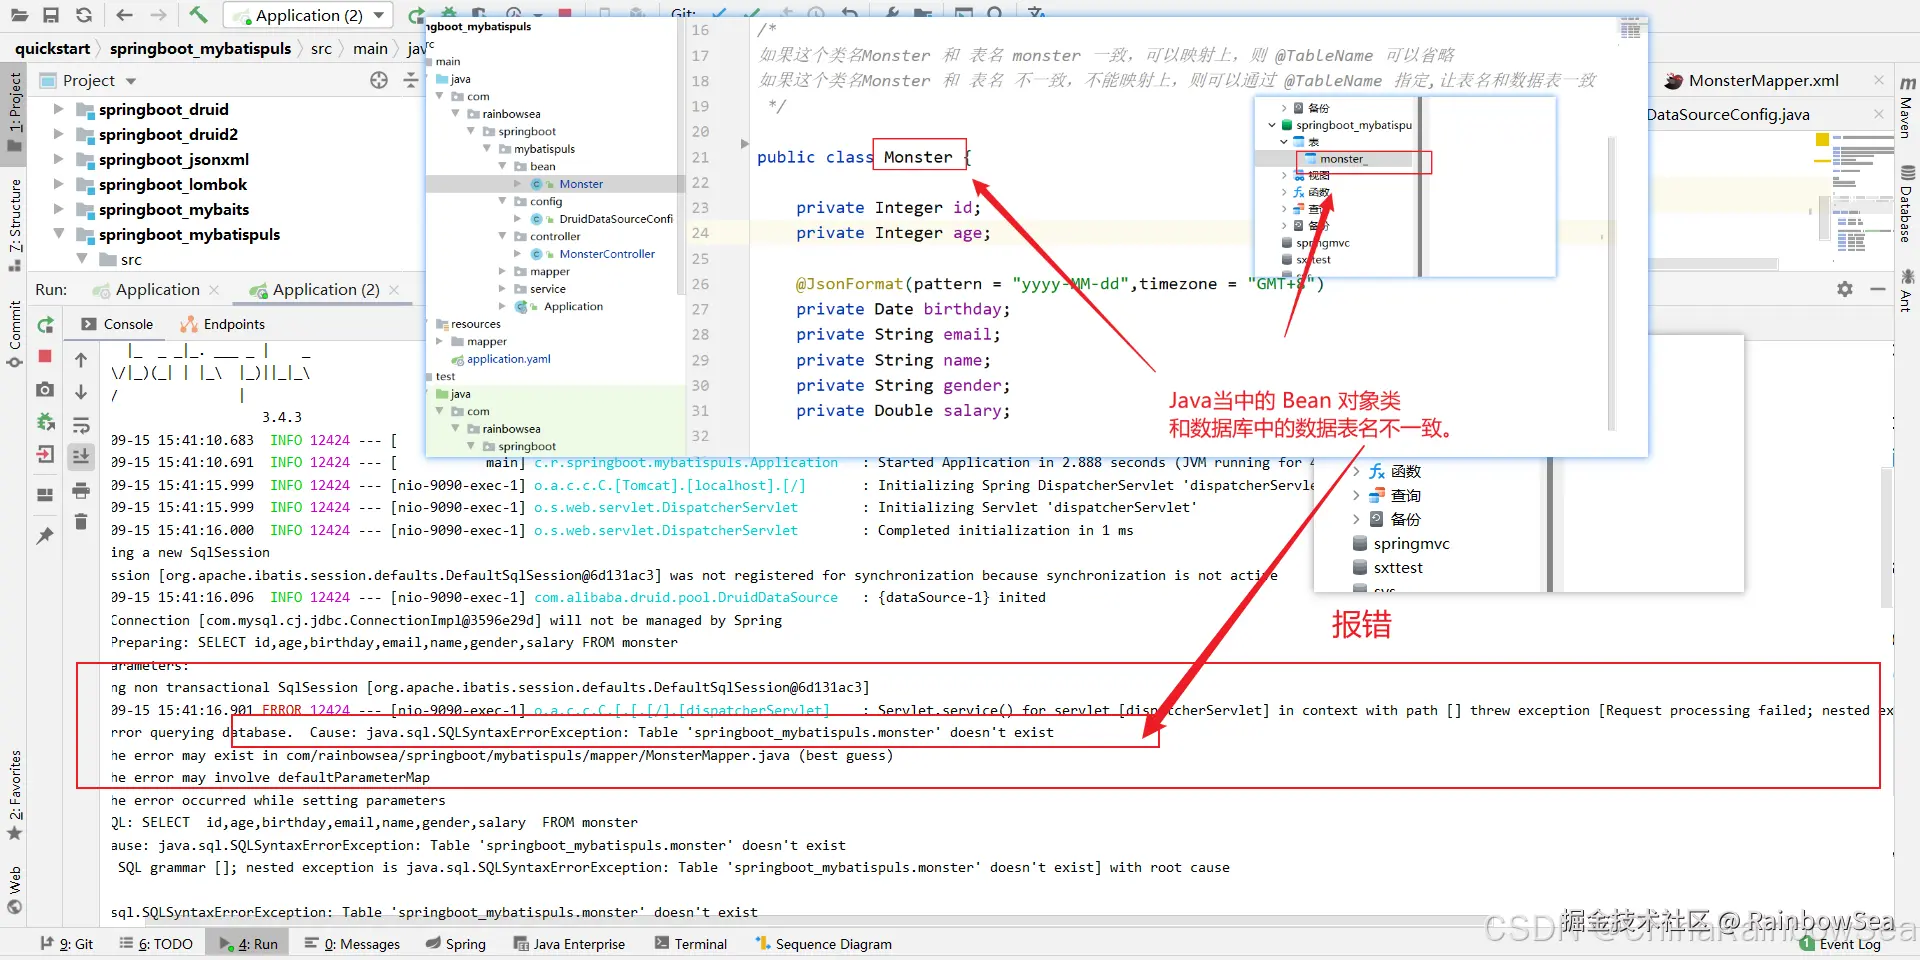Image resolution: width=1920 pixels, height=960 pixels.
Task: Attach debugger using the green bug icon
Action: tap(45, 422)
